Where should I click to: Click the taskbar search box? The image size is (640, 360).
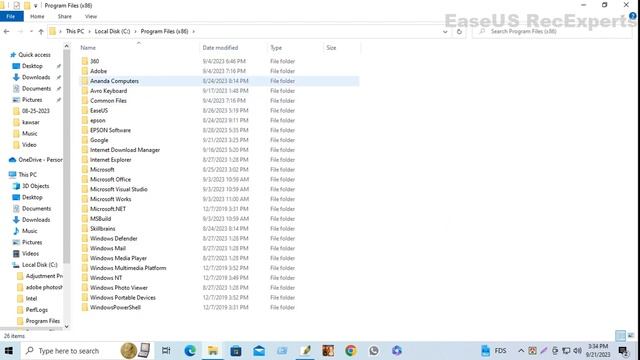pyautogui.click(x=69, y=351)
